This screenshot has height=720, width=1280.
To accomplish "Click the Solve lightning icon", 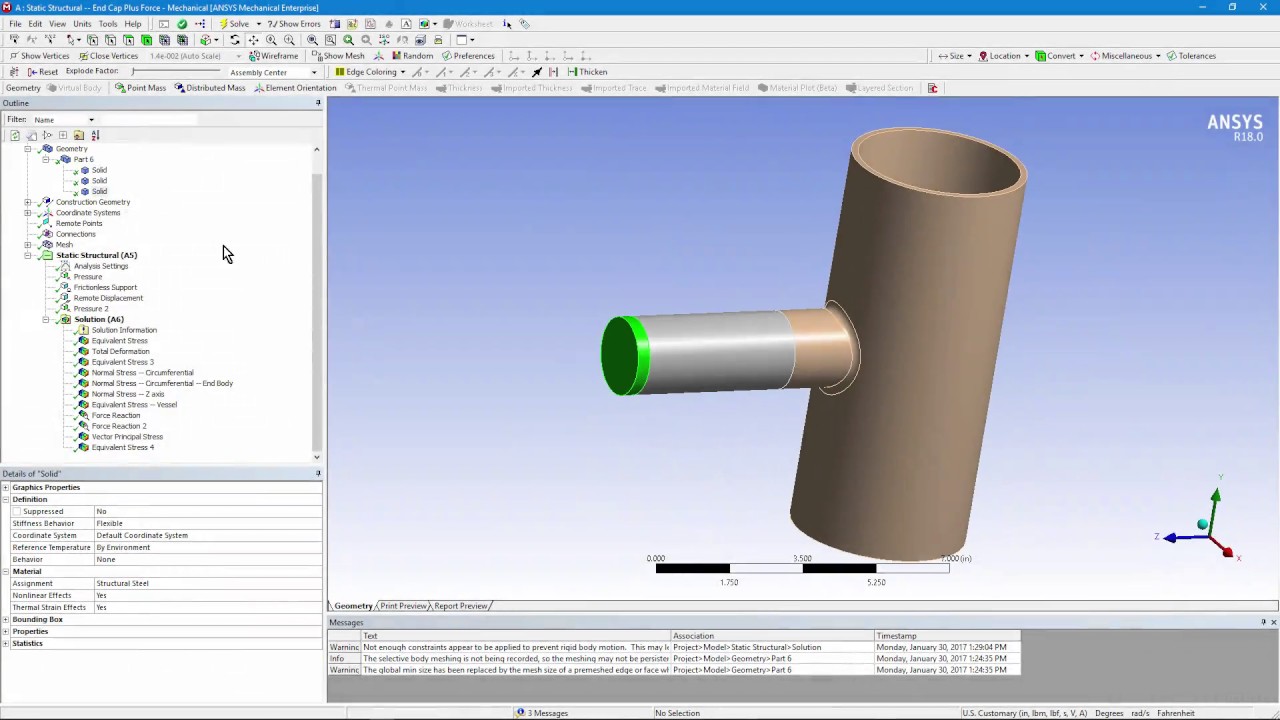I will click(x=224, y=24).
